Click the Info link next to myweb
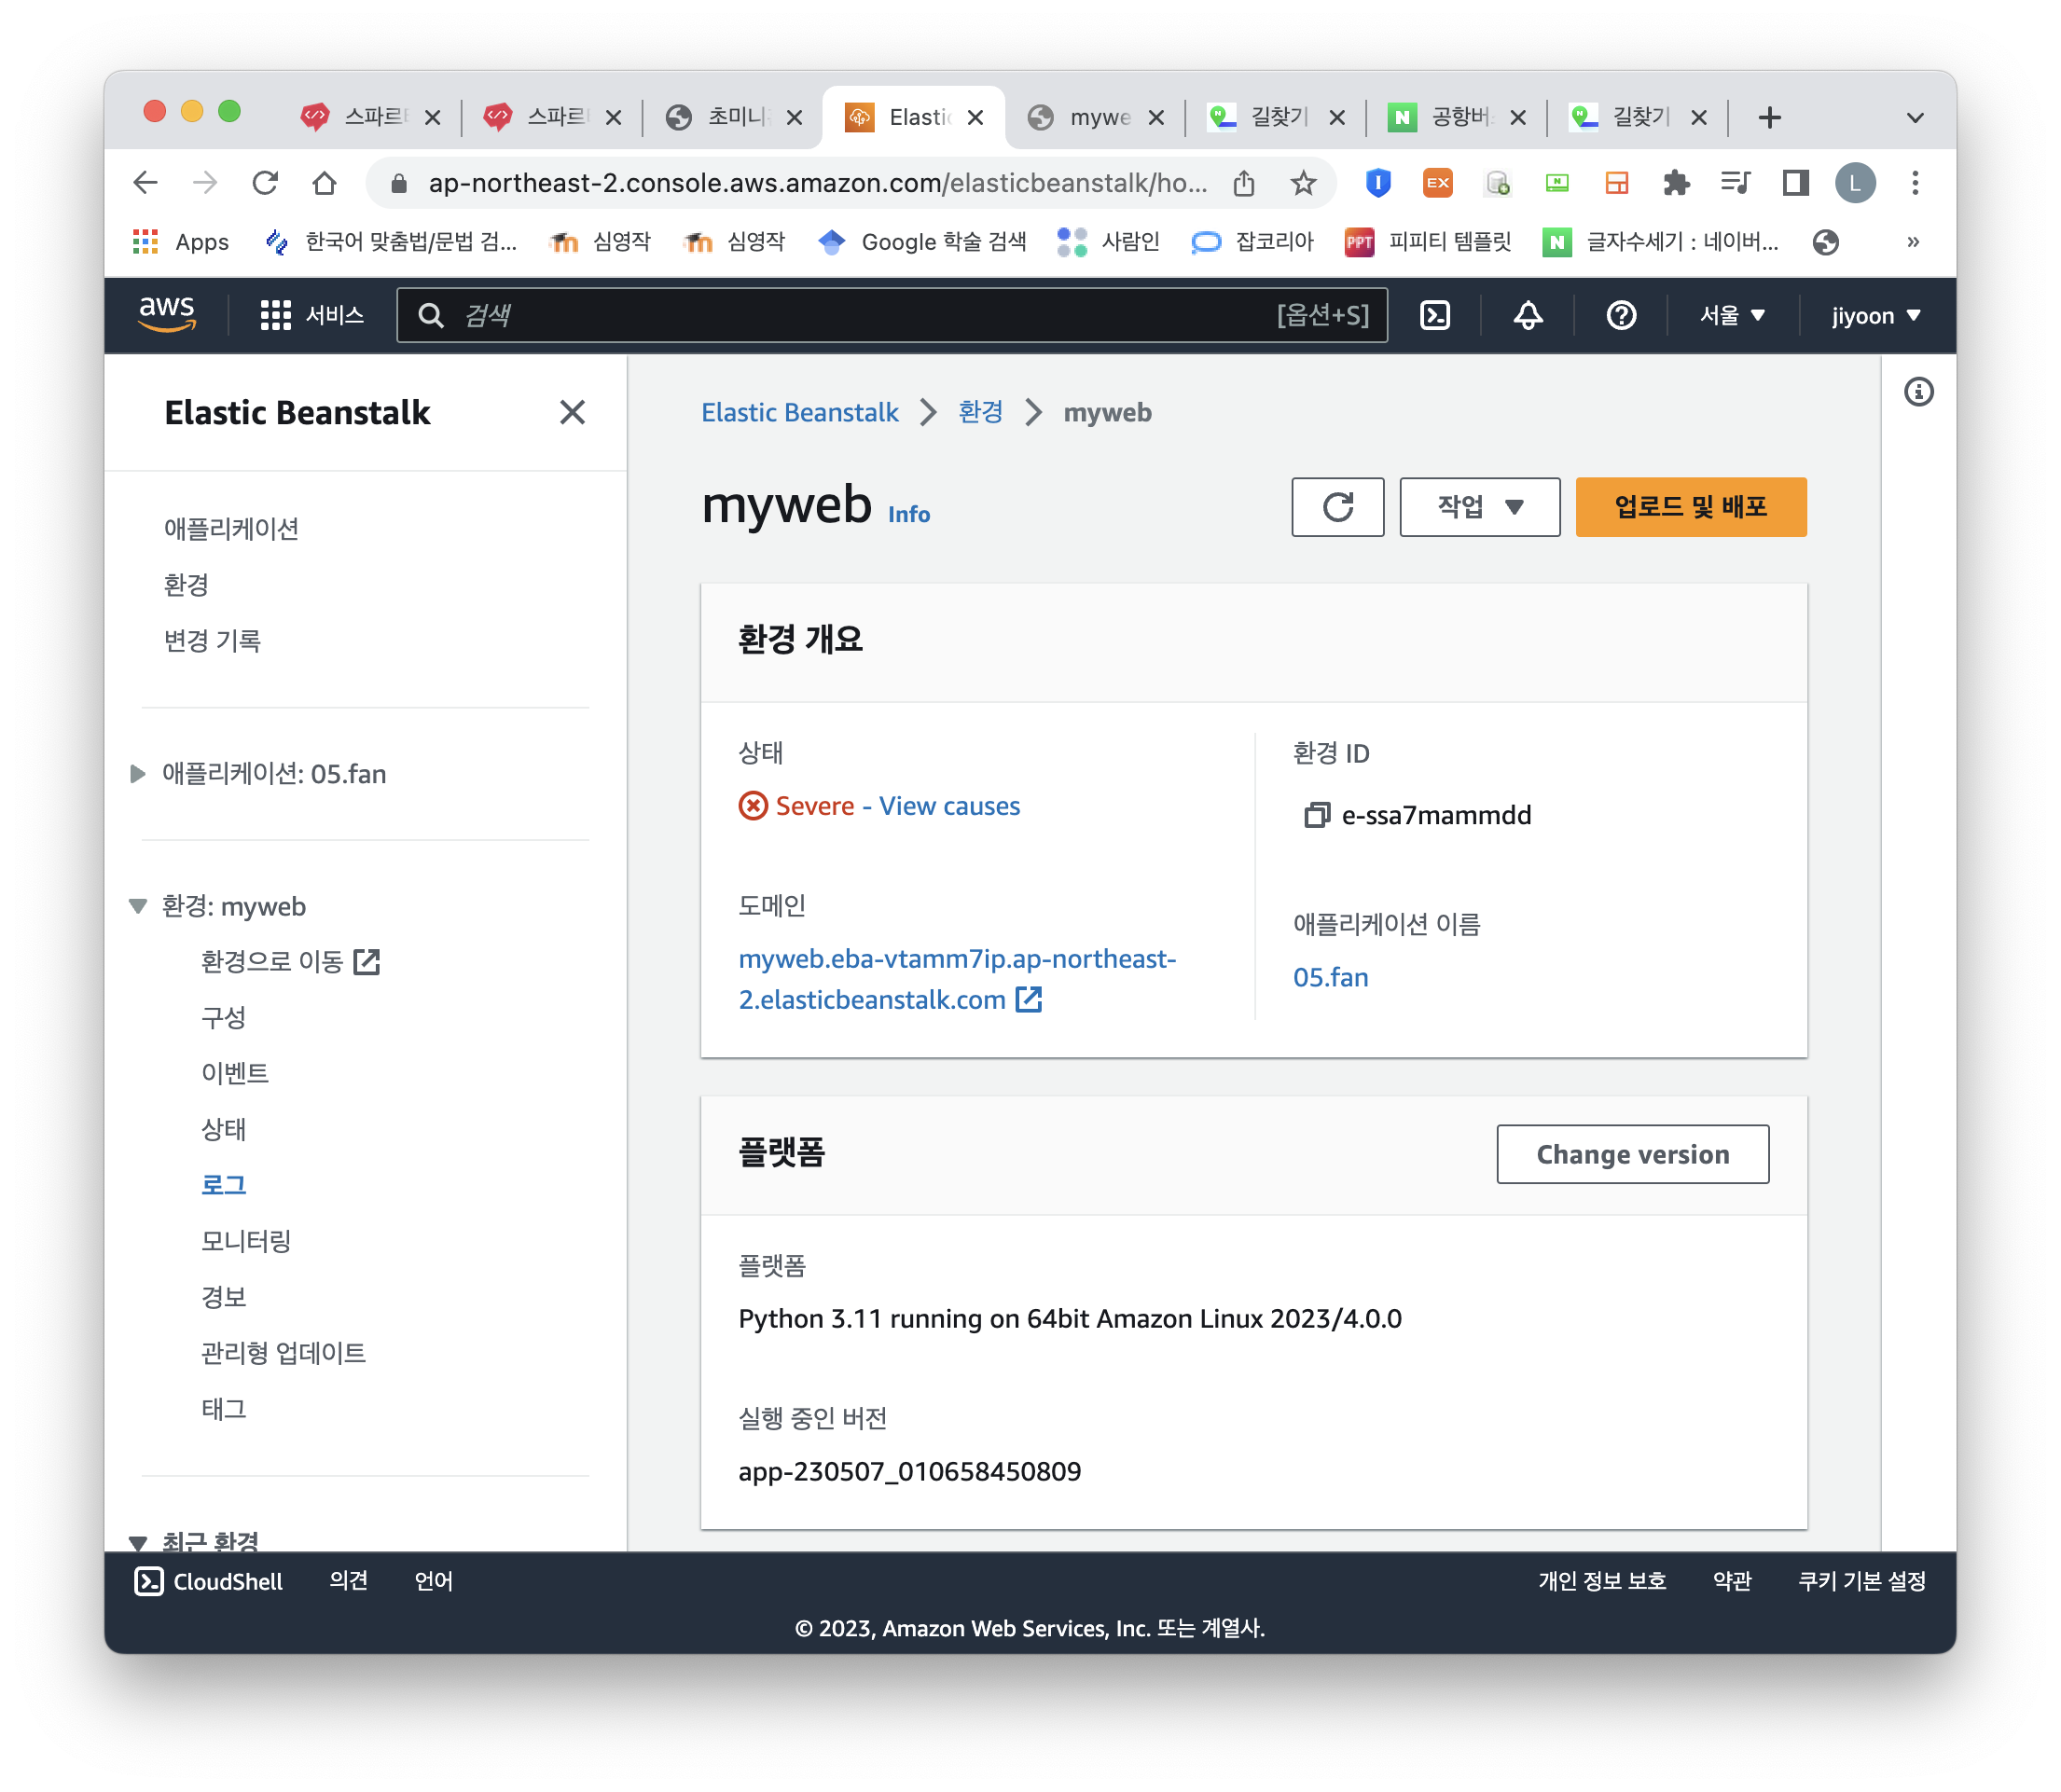Screen dimensions: 2061x1792 (x=908, y=514)
